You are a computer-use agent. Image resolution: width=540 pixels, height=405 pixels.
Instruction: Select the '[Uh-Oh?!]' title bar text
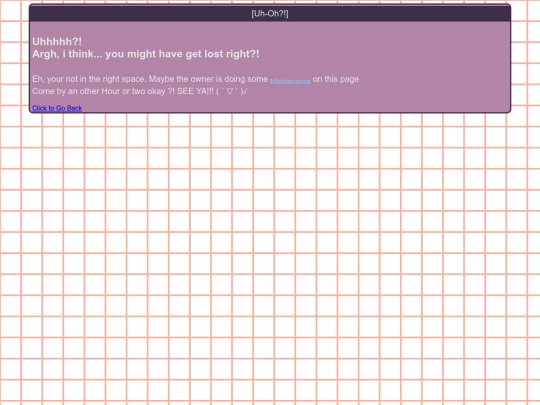(x=270, y=14)
